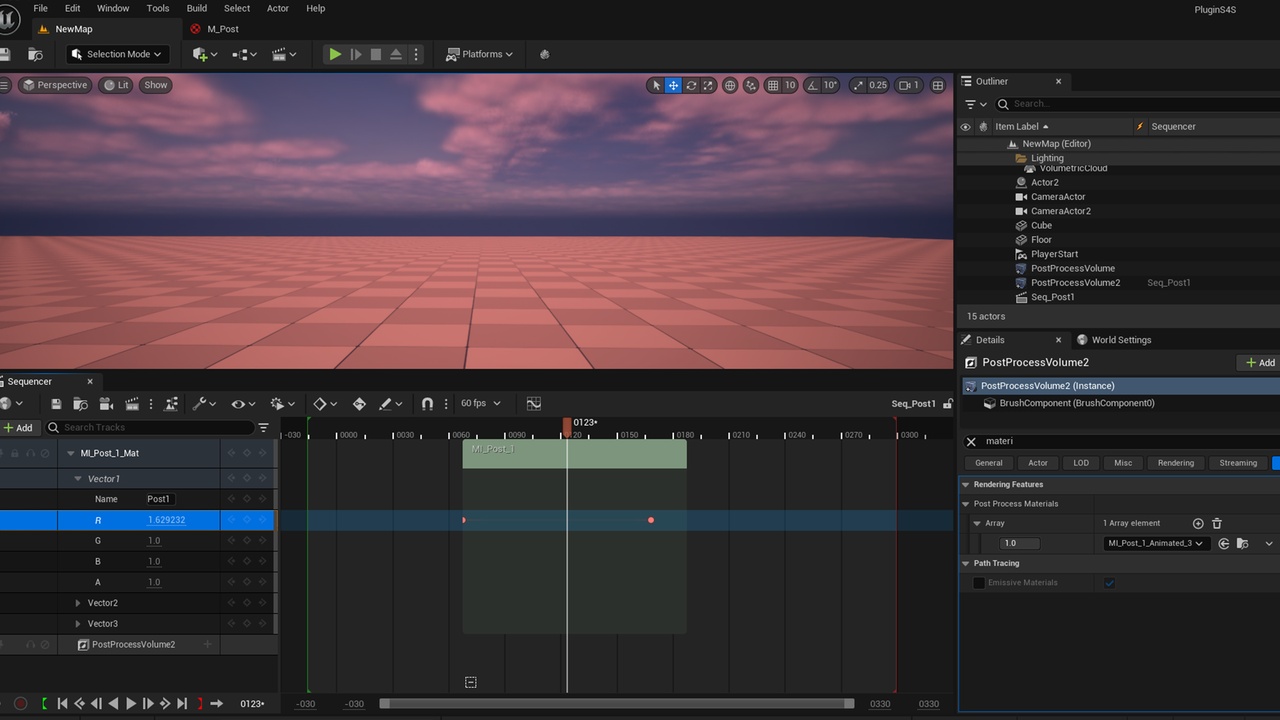Image resolution: width=1280 pixels, height=720 pixels.
Task: Play the sequence forward
Action: [130, 704]
